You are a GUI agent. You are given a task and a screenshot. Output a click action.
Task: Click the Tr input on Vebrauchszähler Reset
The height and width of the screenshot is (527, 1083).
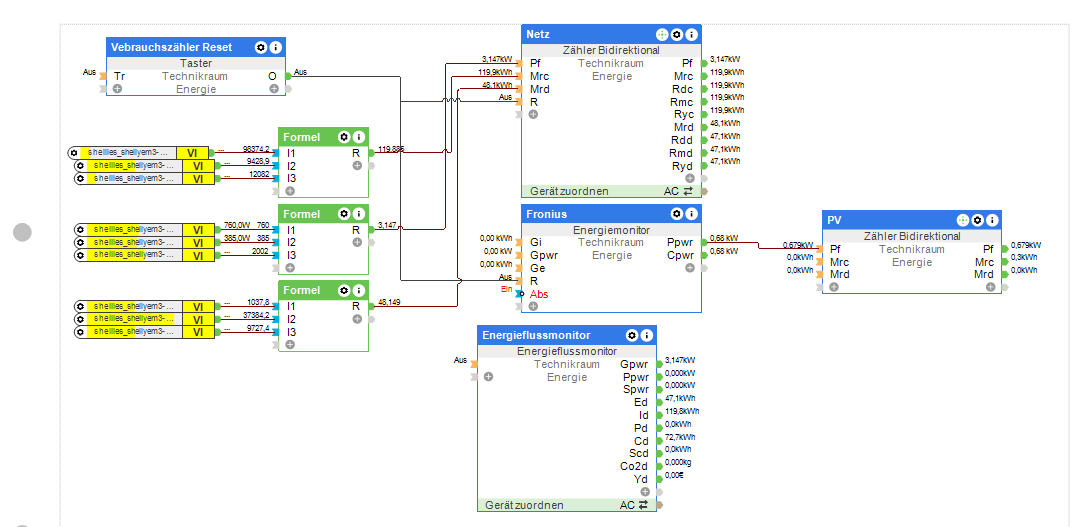119,76
